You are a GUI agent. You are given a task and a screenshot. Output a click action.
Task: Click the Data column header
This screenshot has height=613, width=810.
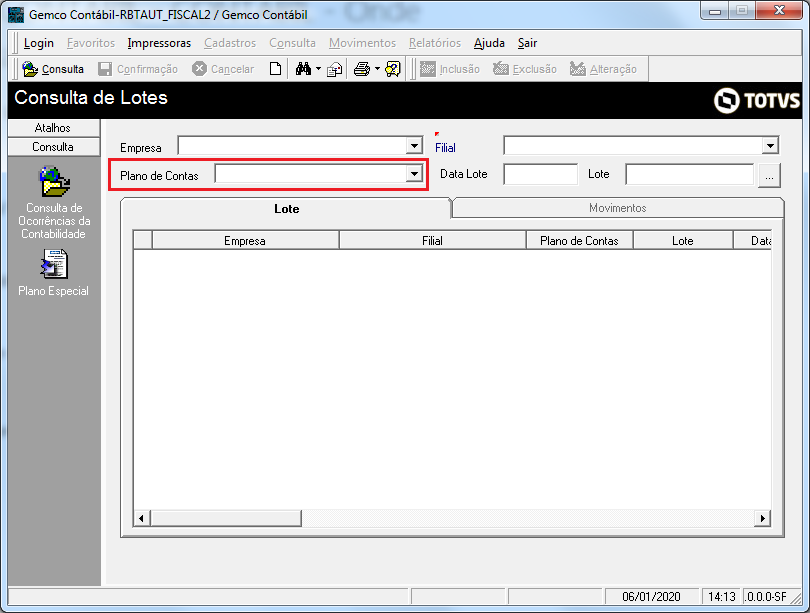pos(753,240)
